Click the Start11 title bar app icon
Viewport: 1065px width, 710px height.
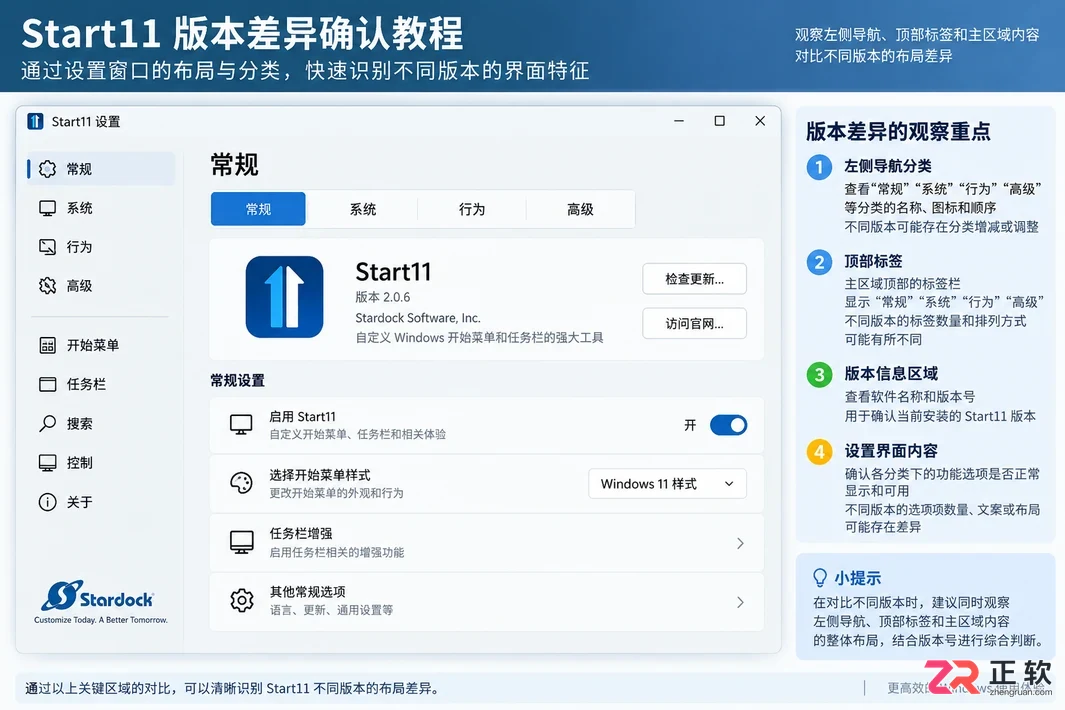pos(35,122)
